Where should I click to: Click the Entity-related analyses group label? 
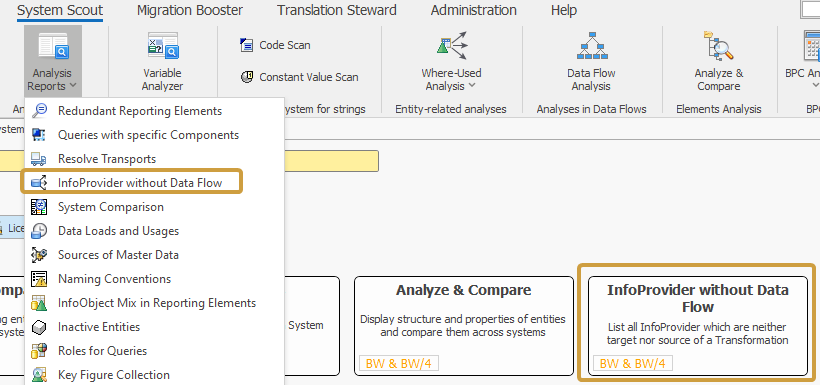point(451,109)
